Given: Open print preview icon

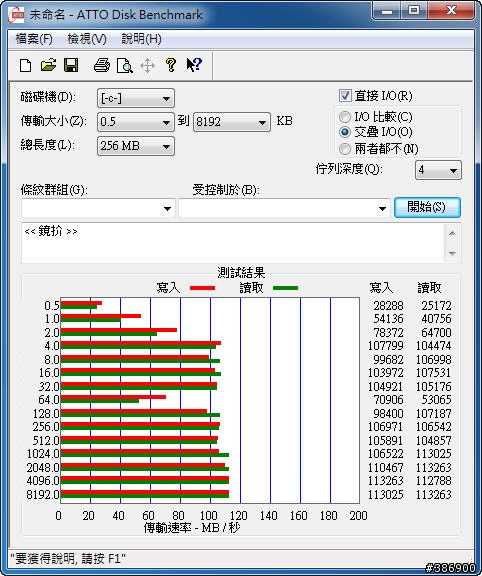Looking at the screenshot, I should (x=125, y=65).
